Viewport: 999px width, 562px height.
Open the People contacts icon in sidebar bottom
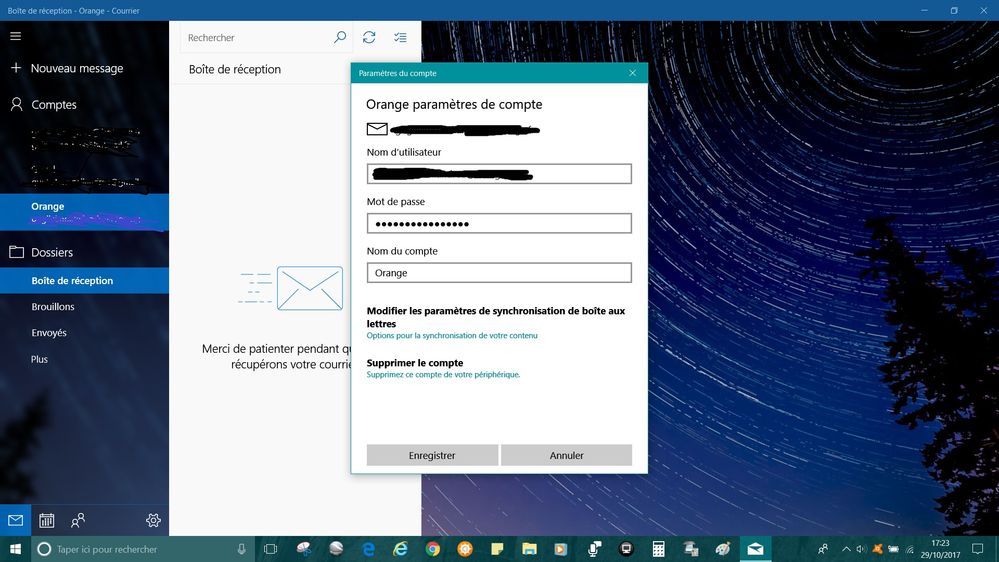pos(78,520)
